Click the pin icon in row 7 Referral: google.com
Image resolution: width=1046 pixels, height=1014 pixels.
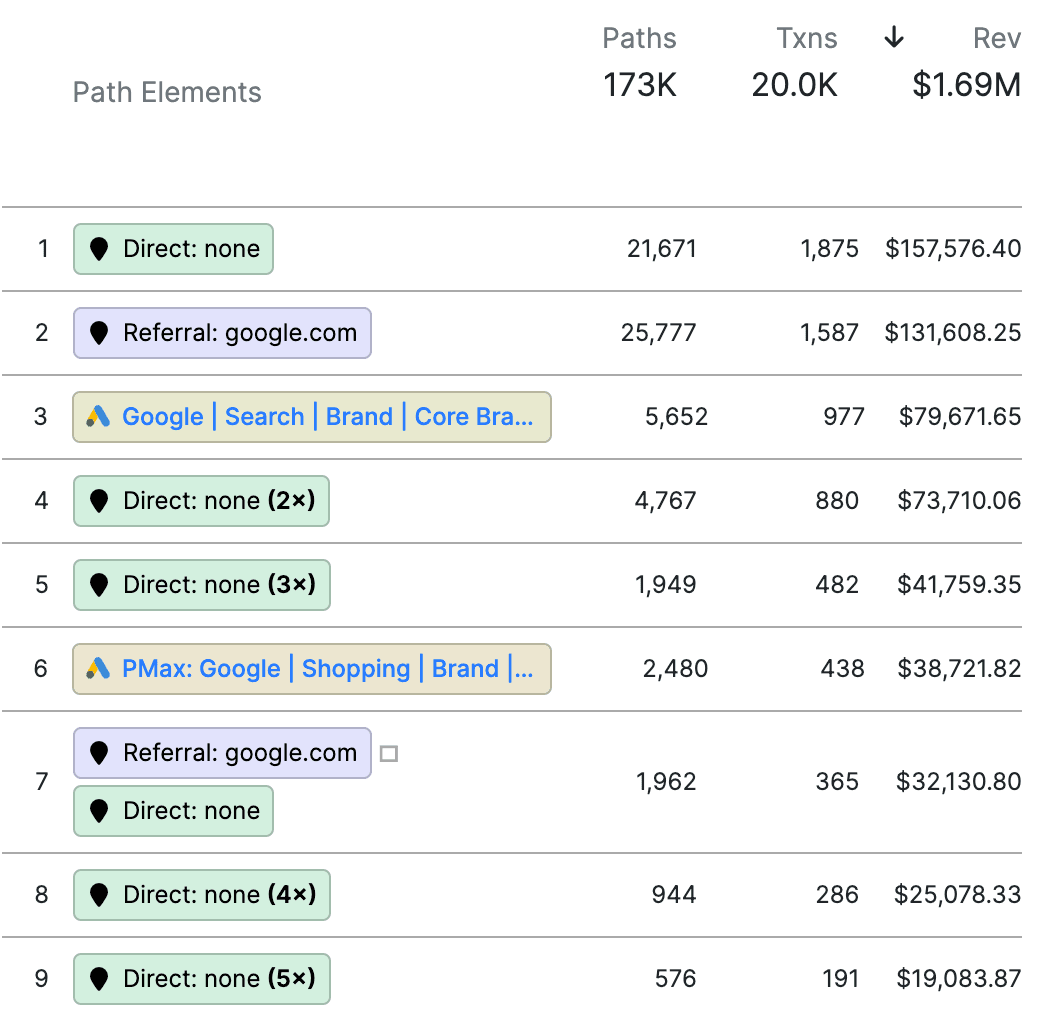tap(99, 753)
